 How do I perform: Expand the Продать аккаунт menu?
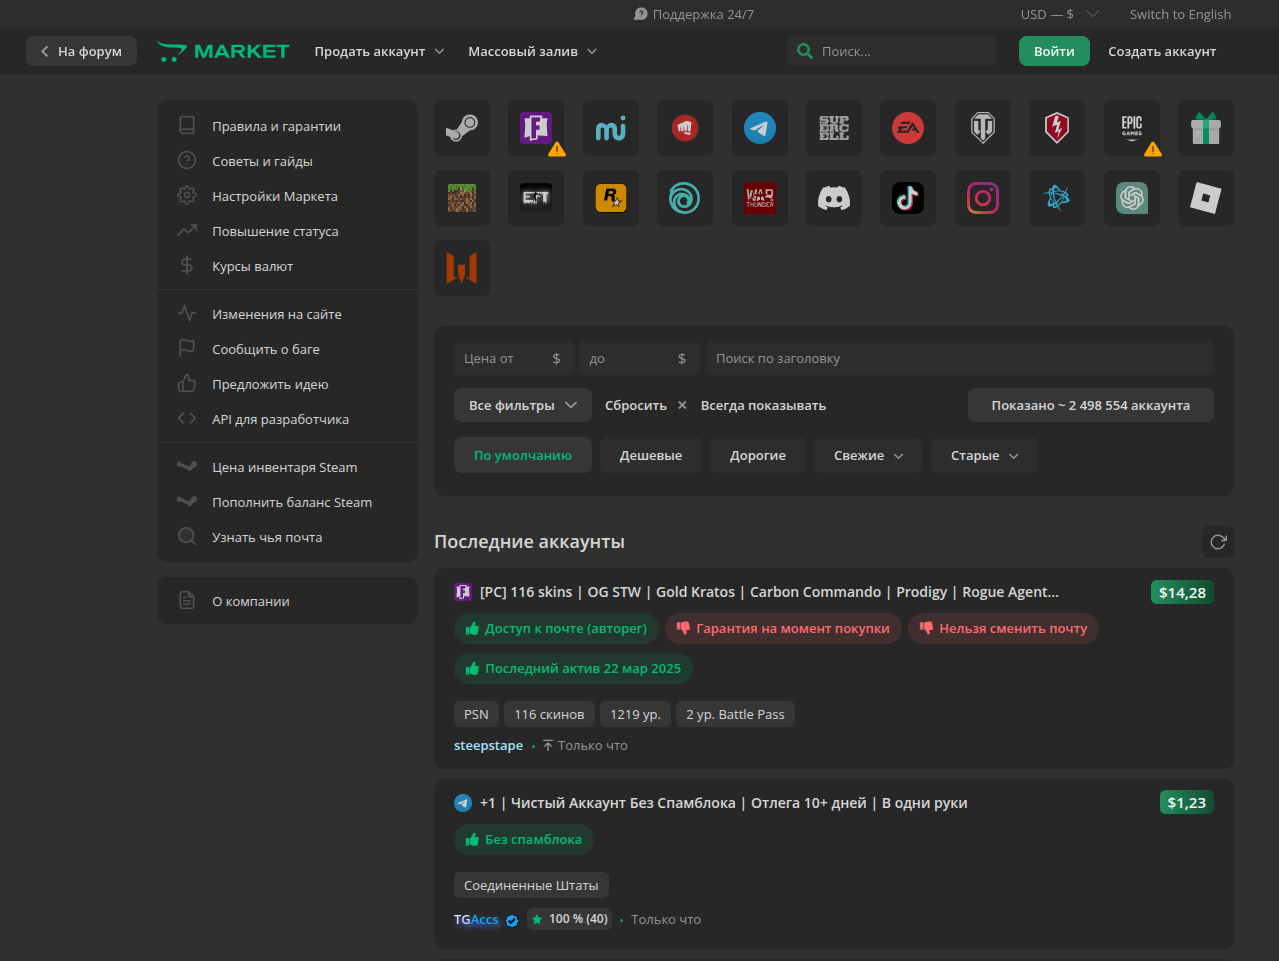[379, 51]
